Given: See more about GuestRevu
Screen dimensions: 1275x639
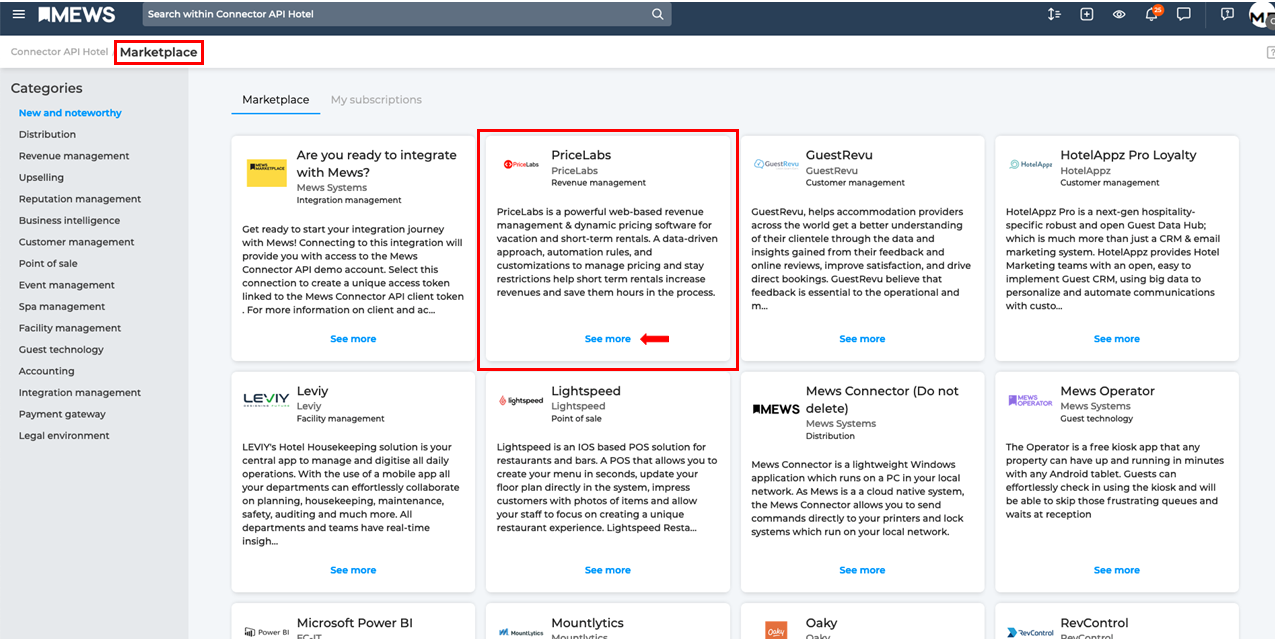Looking at the screenshot, I should point(862,339).
